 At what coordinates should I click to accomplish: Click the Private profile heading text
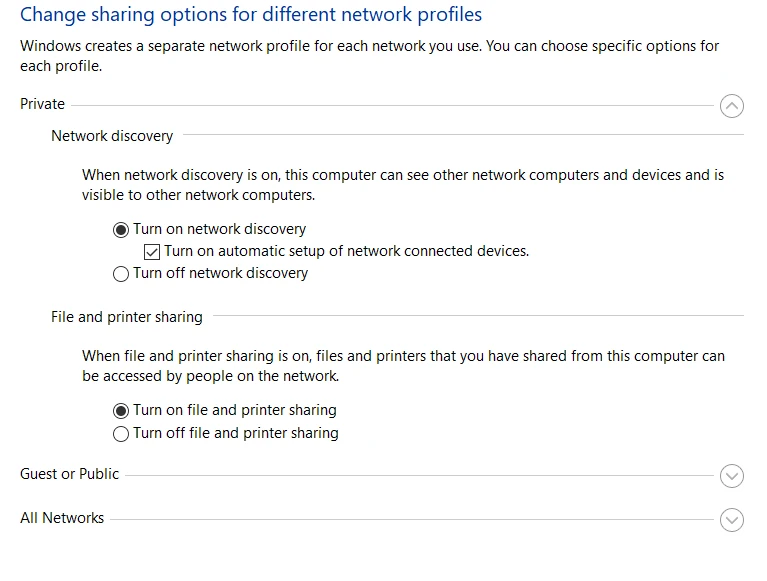pos(42,104)
